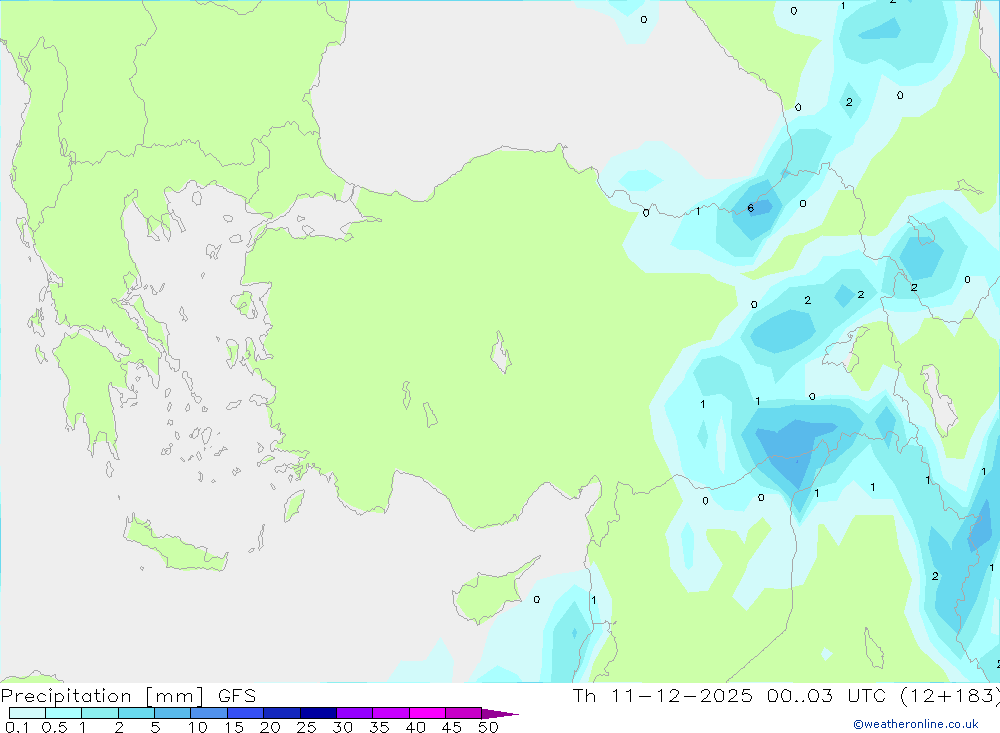Click the 'Th 11-12-2025' date text

pyautogui.click(x=663, y=696)
